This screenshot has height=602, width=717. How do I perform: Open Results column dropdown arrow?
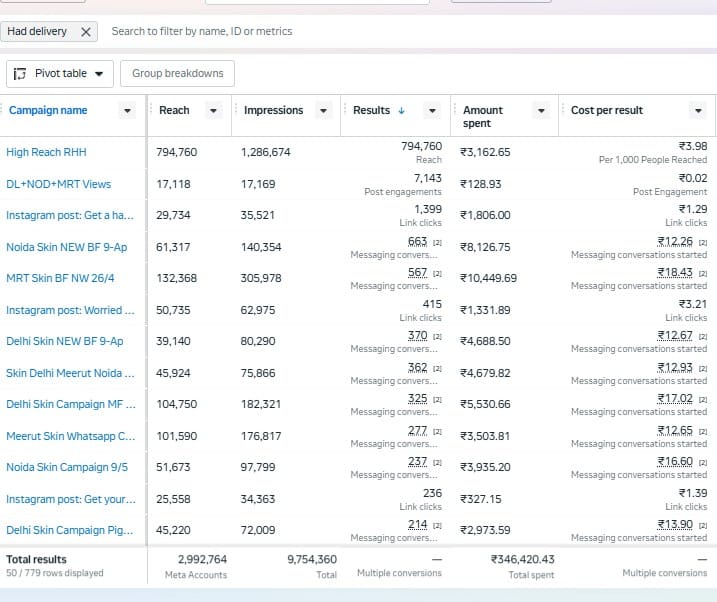pyautogui.click(x=432, y=111)
